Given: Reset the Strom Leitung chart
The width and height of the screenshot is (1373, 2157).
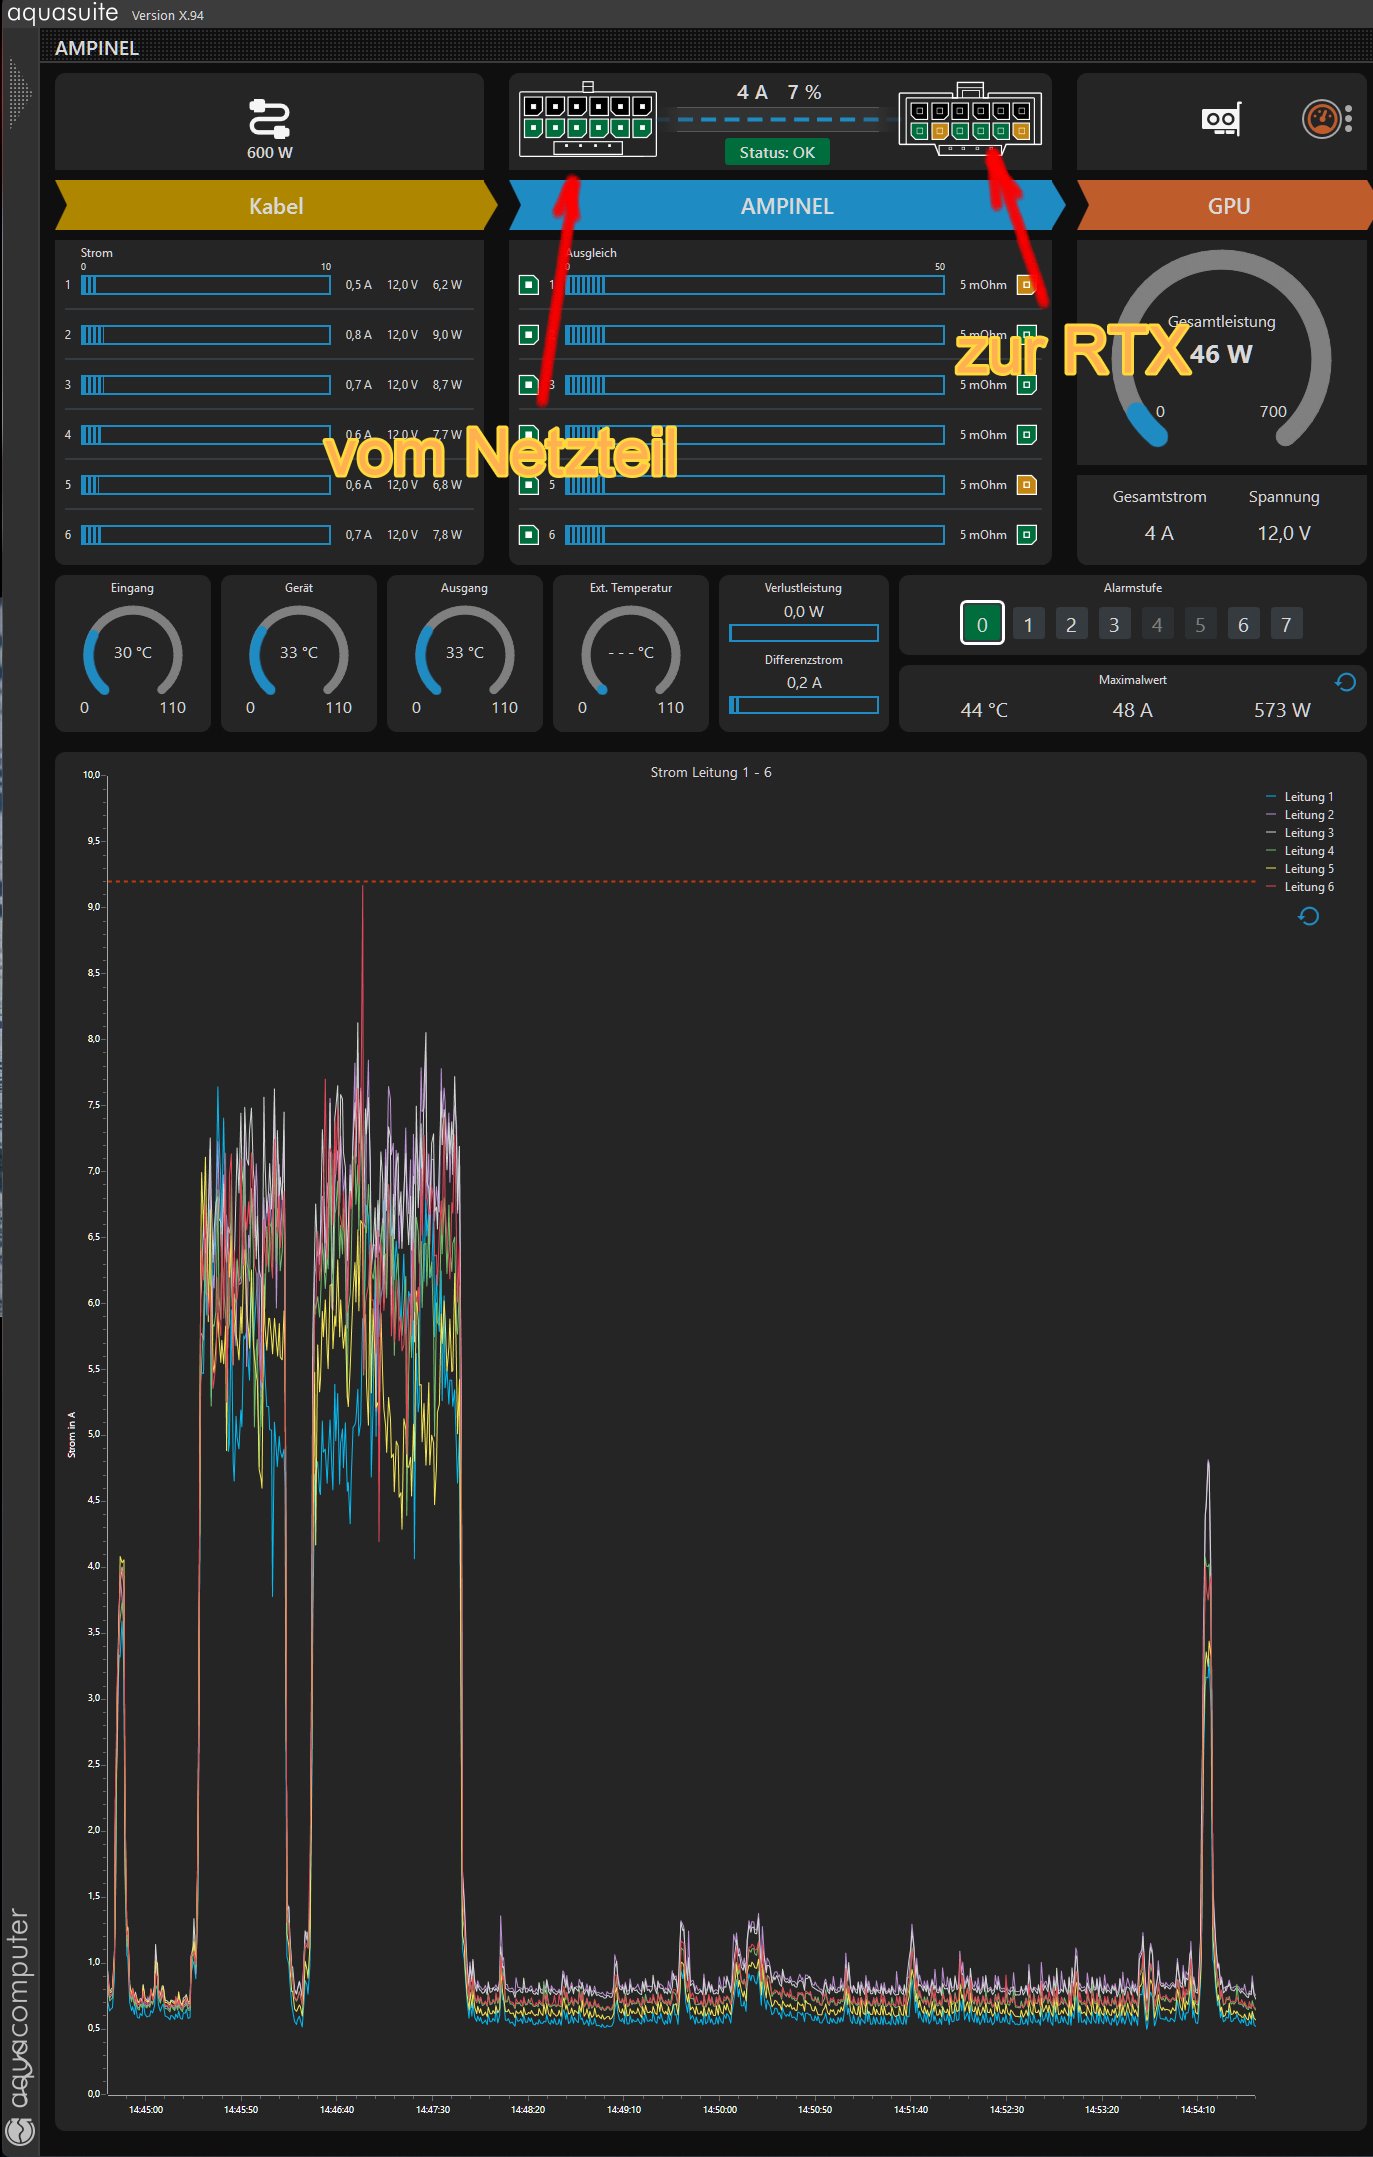Looking at the screenshot, I should pyautogui.click(x=1308, y=916).
